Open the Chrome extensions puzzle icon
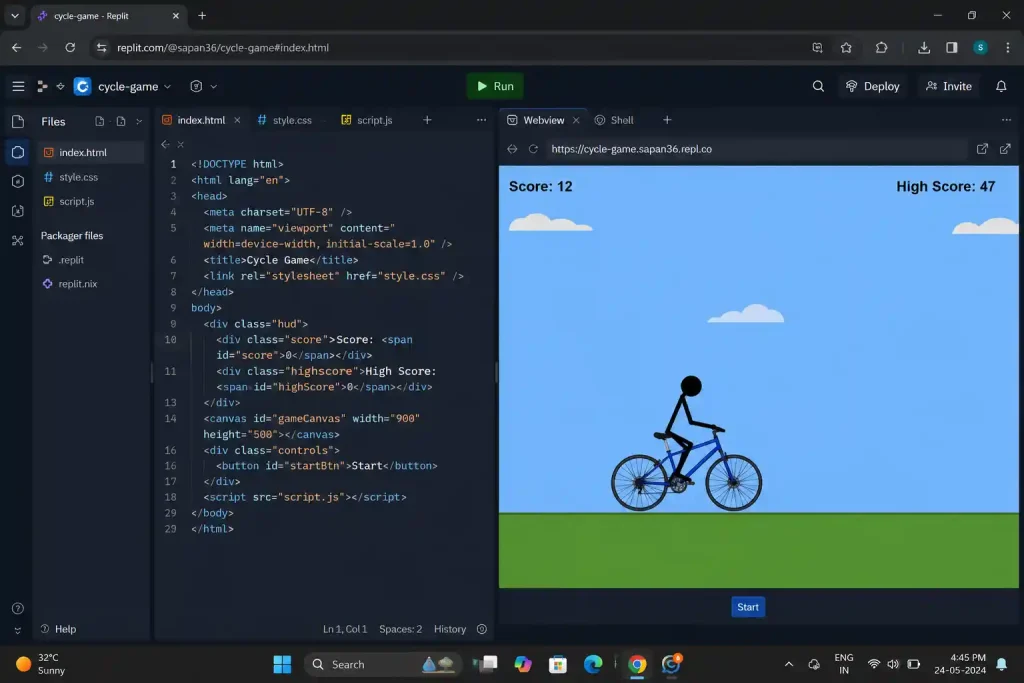This screenshot has width=1024, height=683. tap(881, 48)
